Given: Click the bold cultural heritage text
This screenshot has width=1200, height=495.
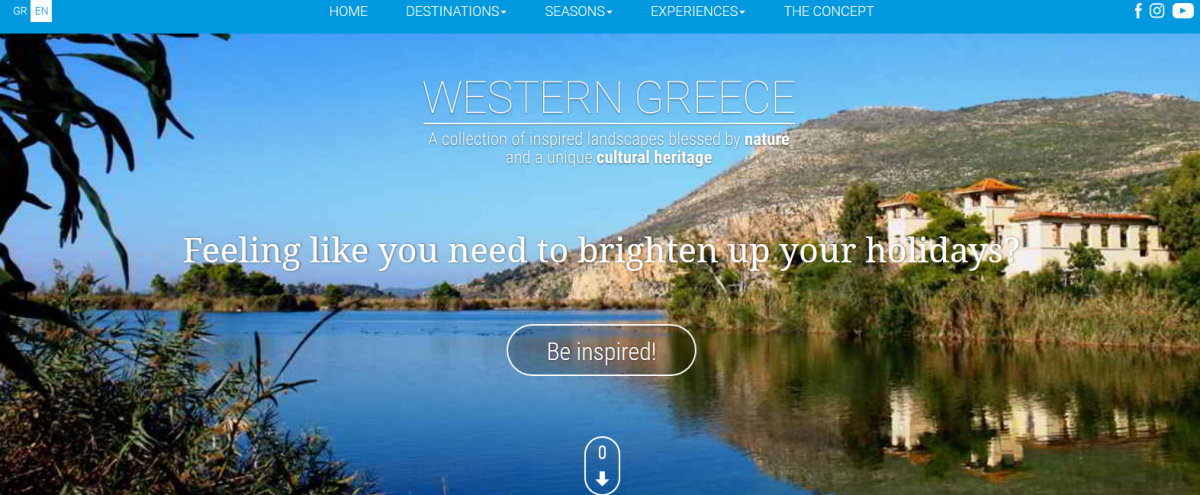Looking at the screenshot, I should pyautogui.click(x=654, y=158).
